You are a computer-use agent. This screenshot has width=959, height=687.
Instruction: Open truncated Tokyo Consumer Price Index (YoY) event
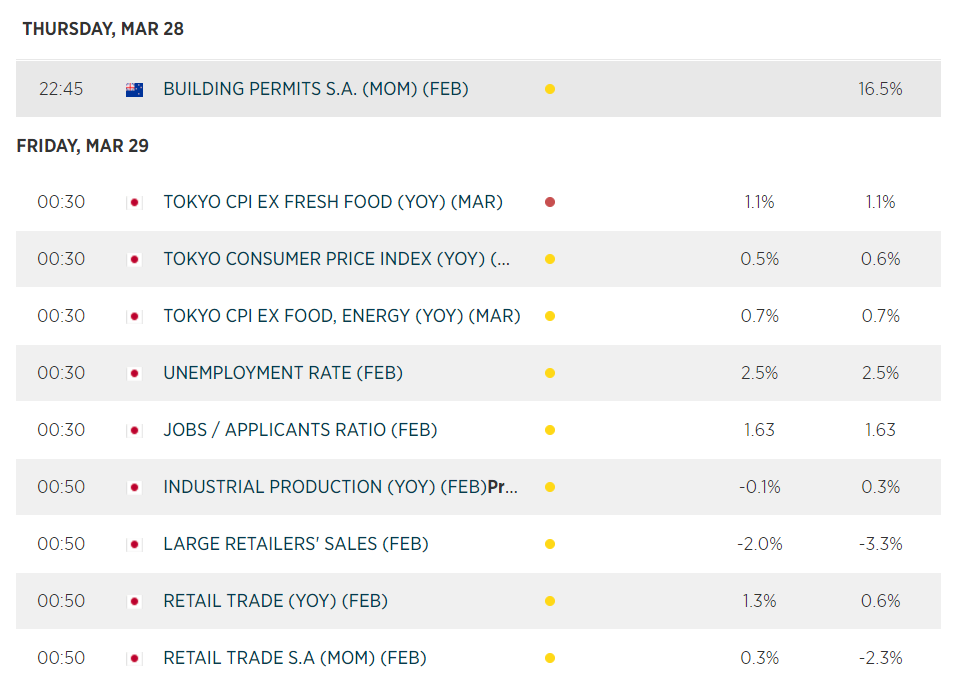click(x=337, y=259)
